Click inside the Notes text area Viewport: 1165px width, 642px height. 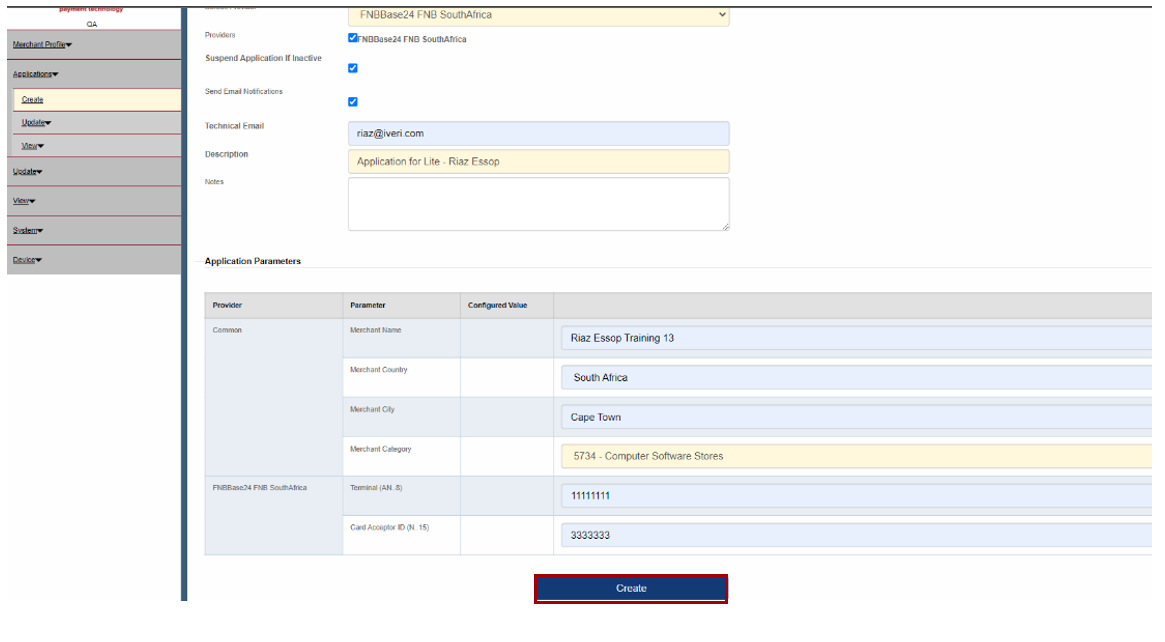pyautogui.click(x=538, y=204)
